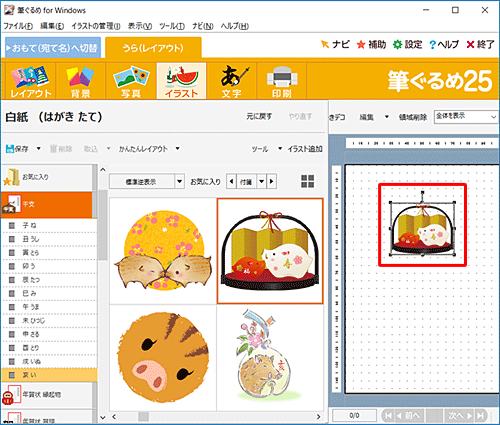Select 卯 う in zodiac list
The image size is (500, 425).
[x=49, y=266]
